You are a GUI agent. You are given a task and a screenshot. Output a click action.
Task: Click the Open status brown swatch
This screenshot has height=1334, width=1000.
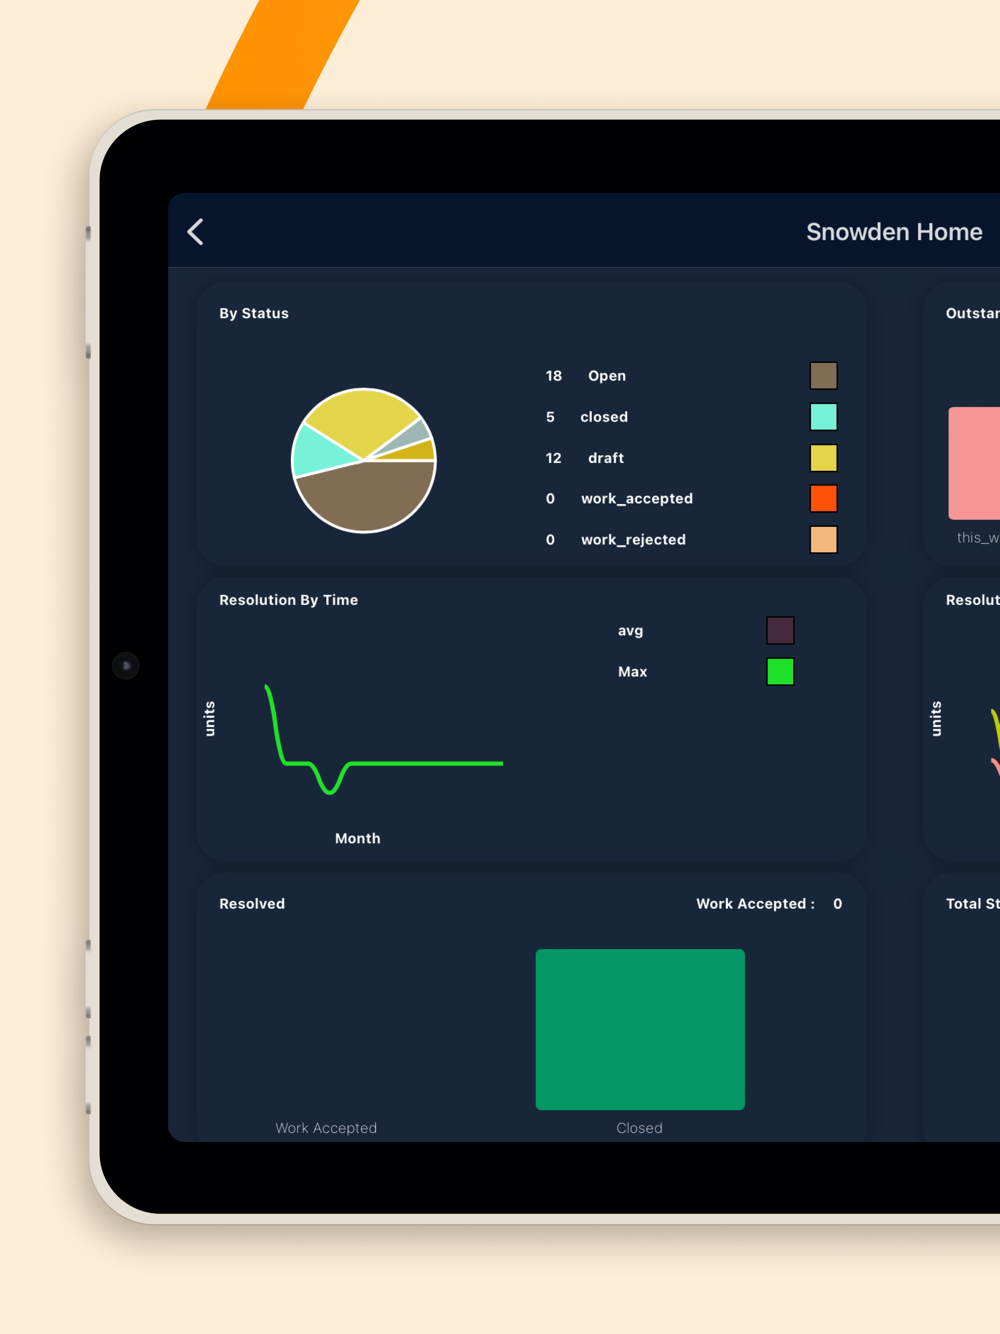(823, 376)
